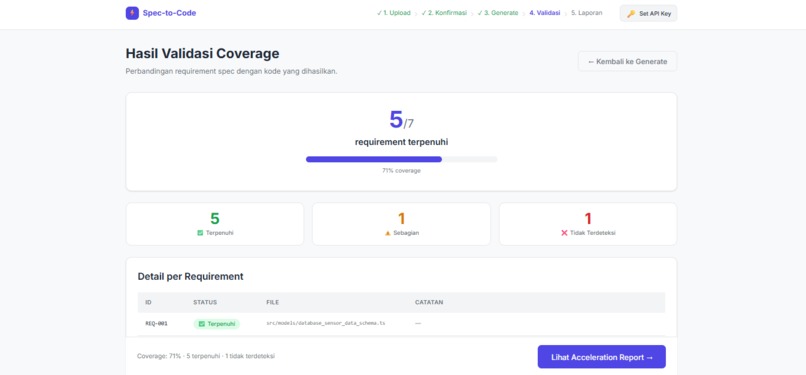The height and width of the screenshot is (375, 806).
Task: Click the warning triangle icon beside Sebagian
Action: (x=388, y=233)
